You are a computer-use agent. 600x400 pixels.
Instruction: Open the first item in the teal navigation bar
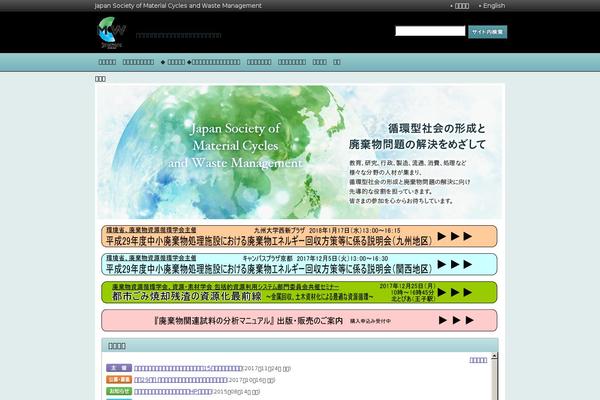[x=107, y=62]
